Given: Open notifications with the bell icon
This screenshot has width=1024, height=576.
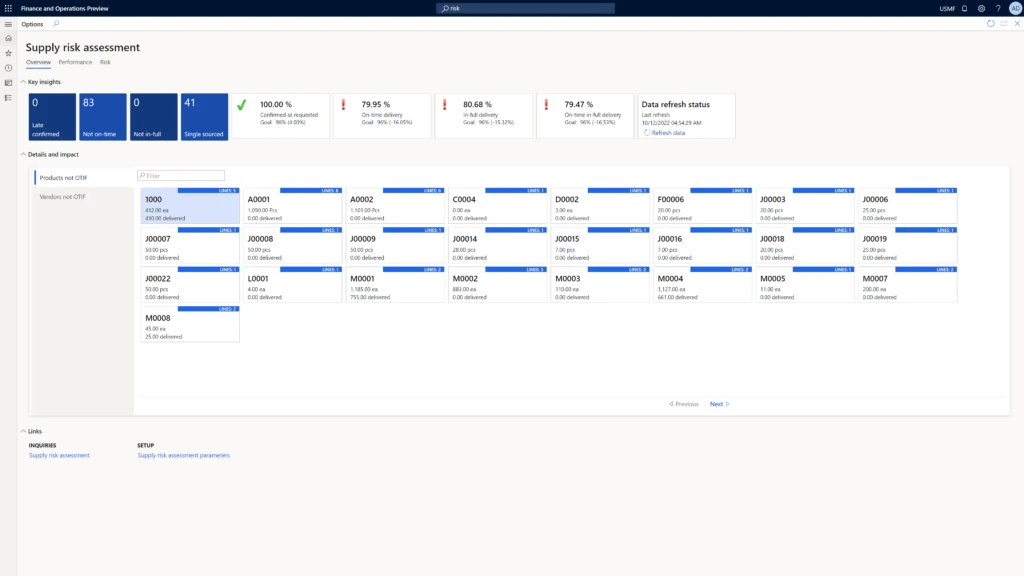Looking at the screenshot, I should tap(962, 8).
